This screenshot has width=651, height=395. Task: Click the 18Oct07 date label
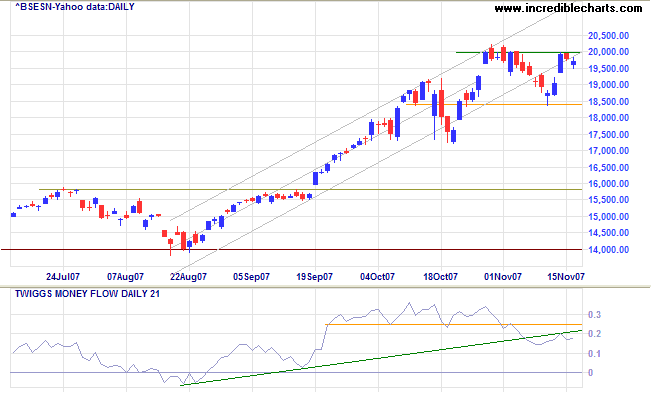click(x=441, y=277)
